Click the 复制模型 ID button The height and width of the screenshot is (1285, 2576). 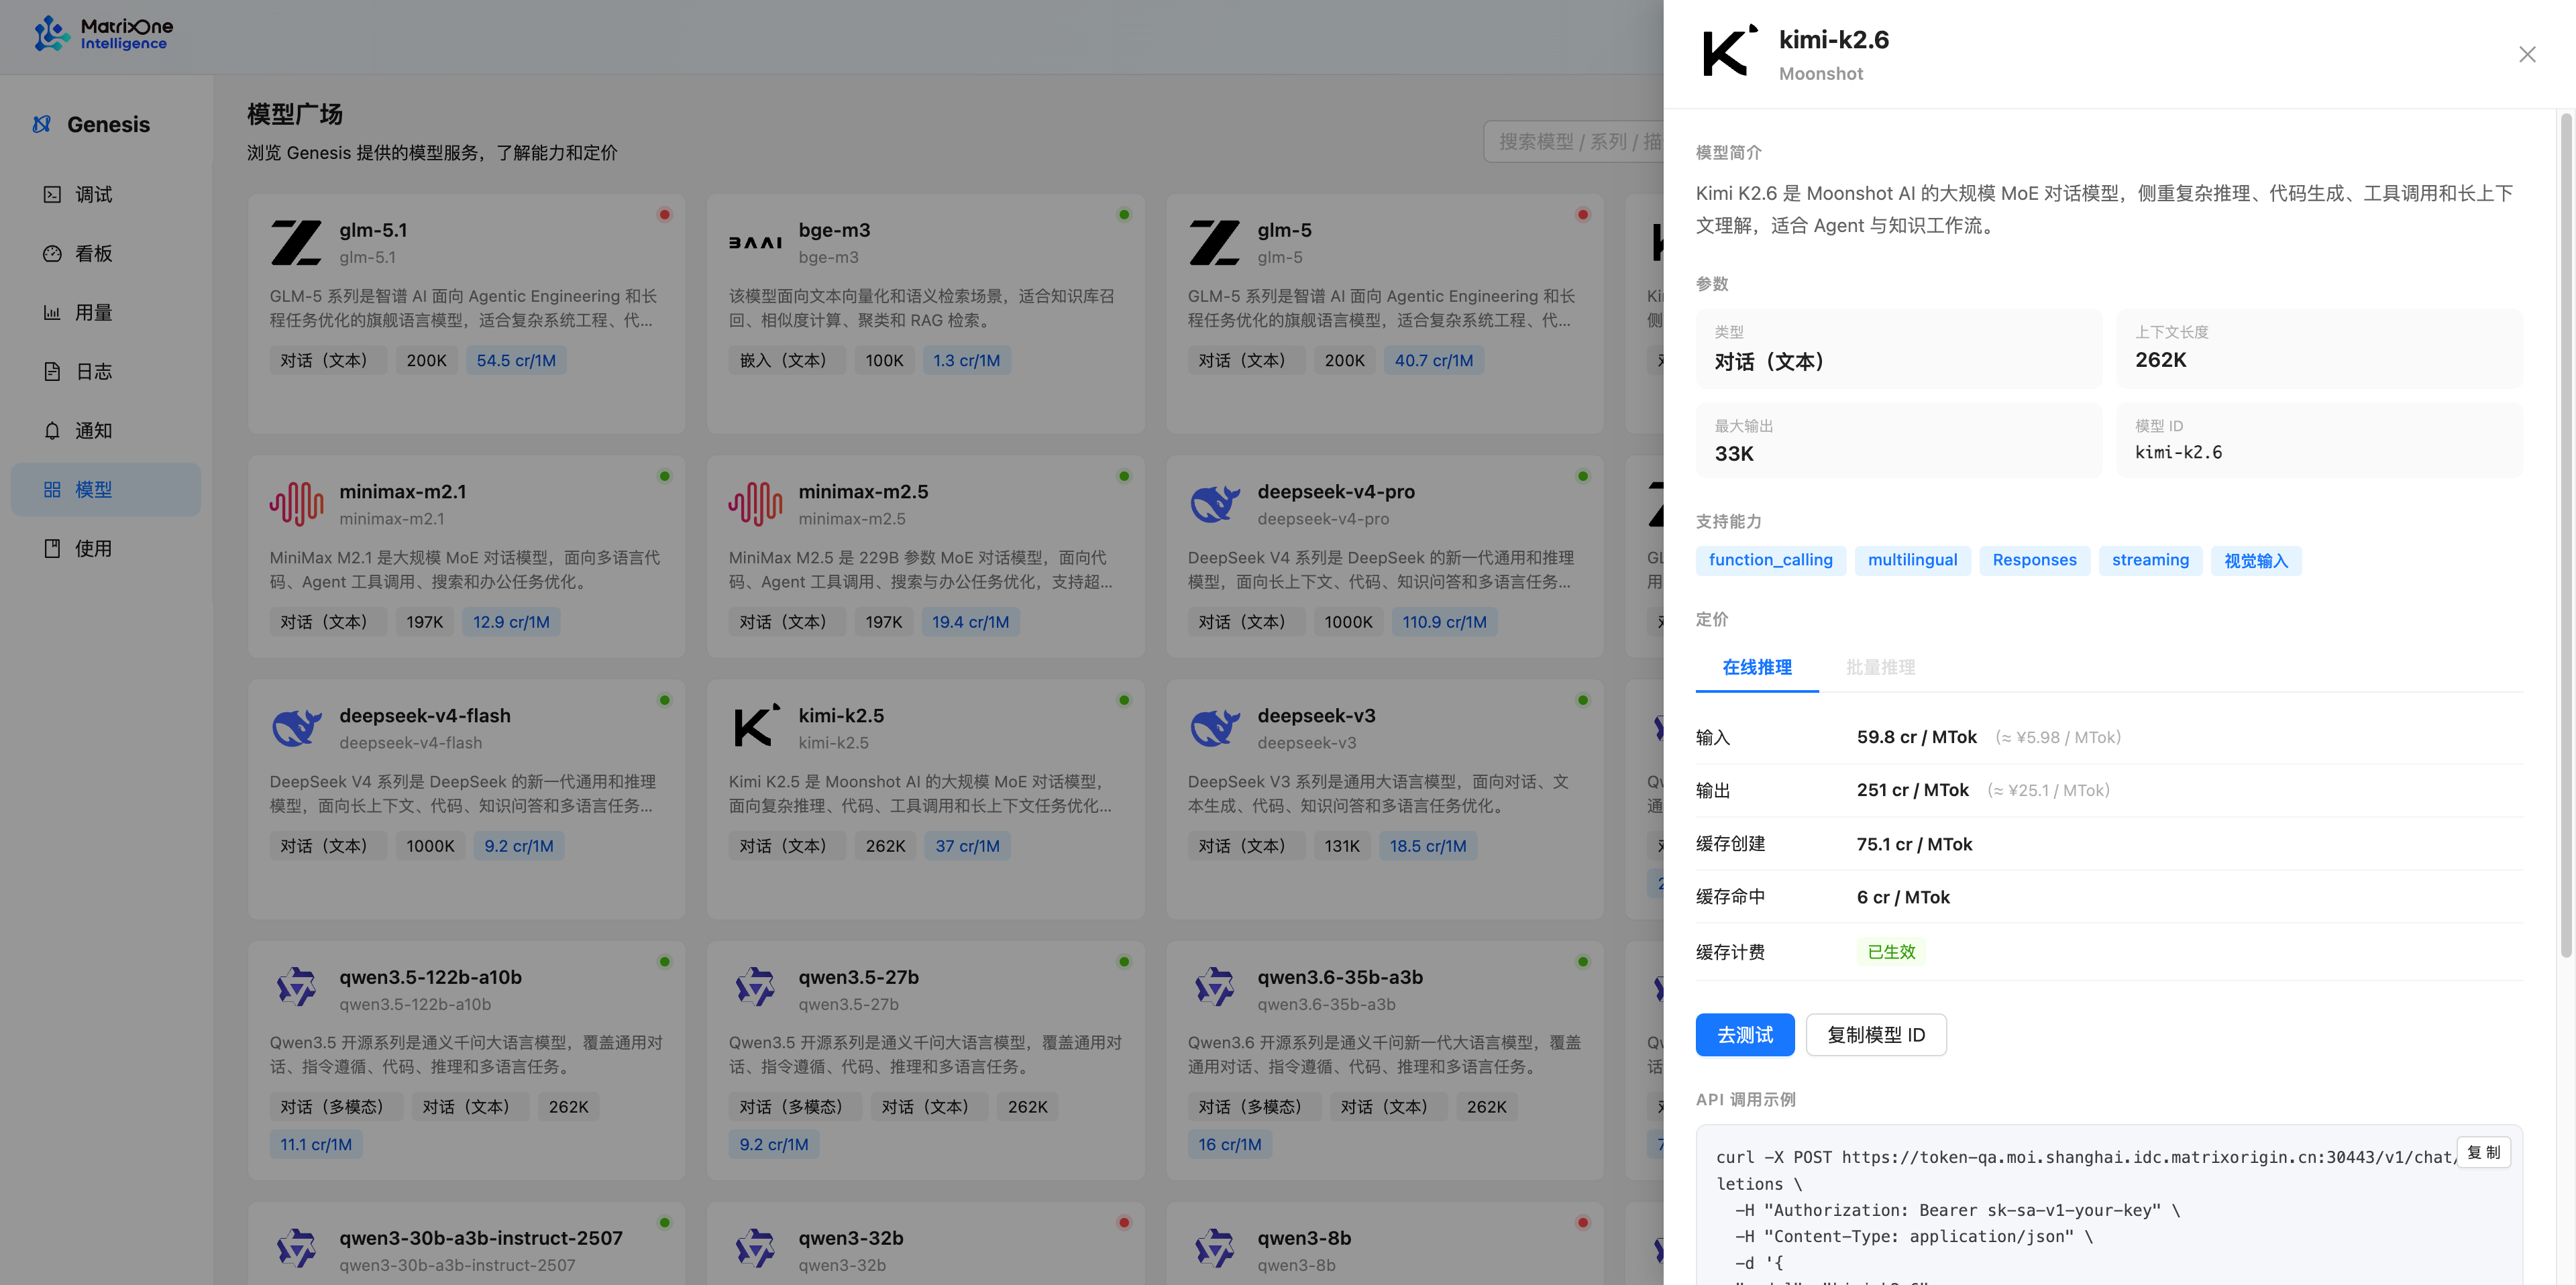[1876, 1035]
